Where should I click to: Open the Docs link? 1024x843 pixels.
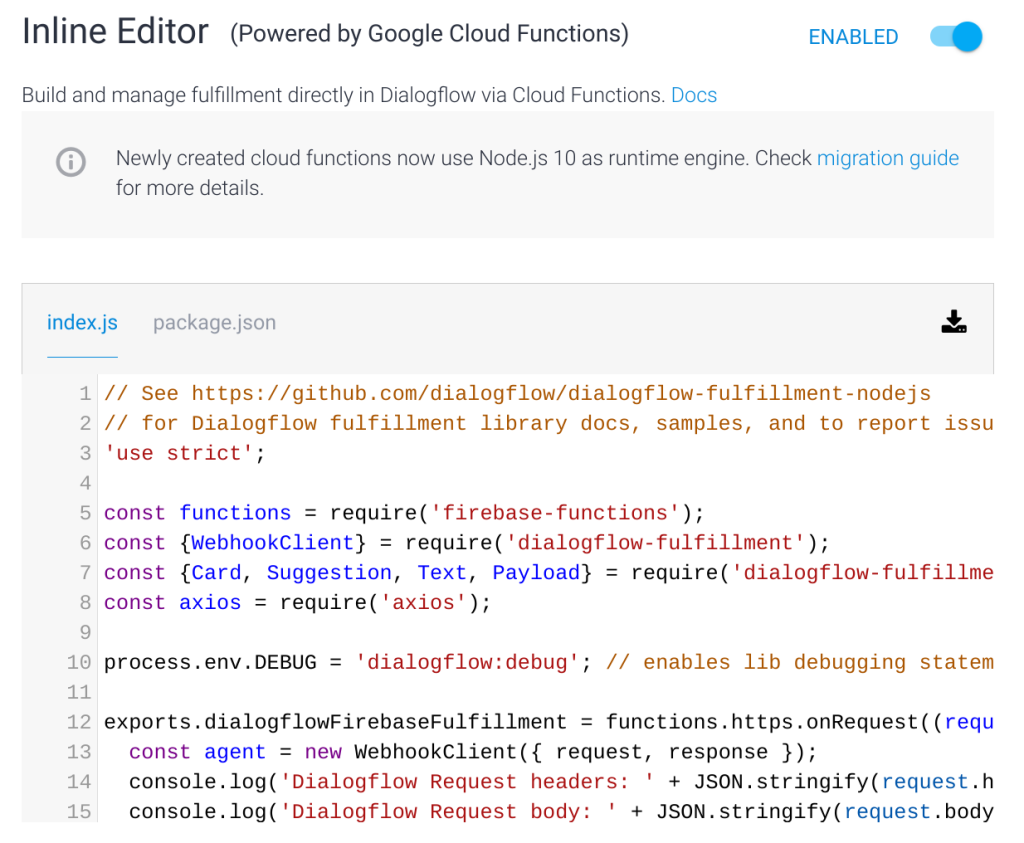(x=694, y=95)
